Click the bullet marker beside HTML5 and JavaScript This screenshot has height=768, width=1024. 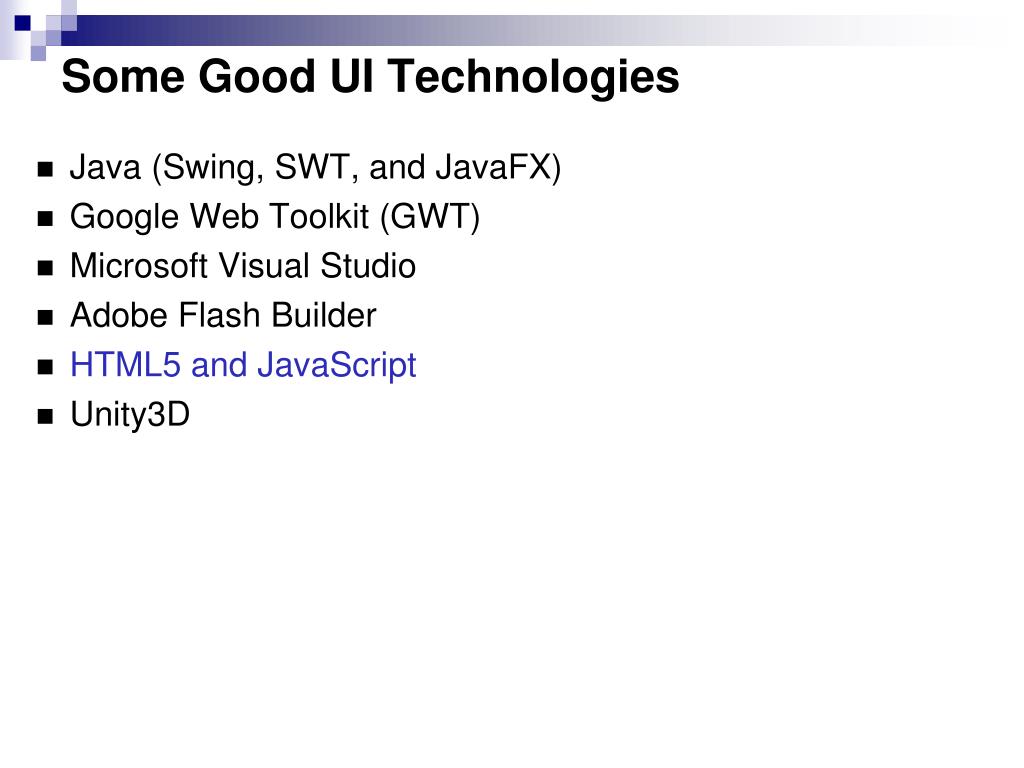(x=45, y=367)
